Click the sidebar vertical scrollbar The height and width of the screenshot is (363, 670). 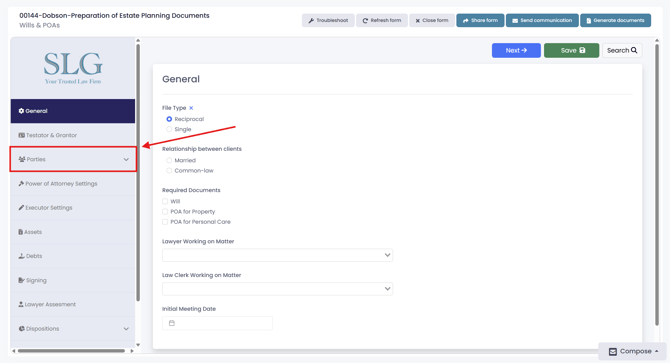point(138,173)
